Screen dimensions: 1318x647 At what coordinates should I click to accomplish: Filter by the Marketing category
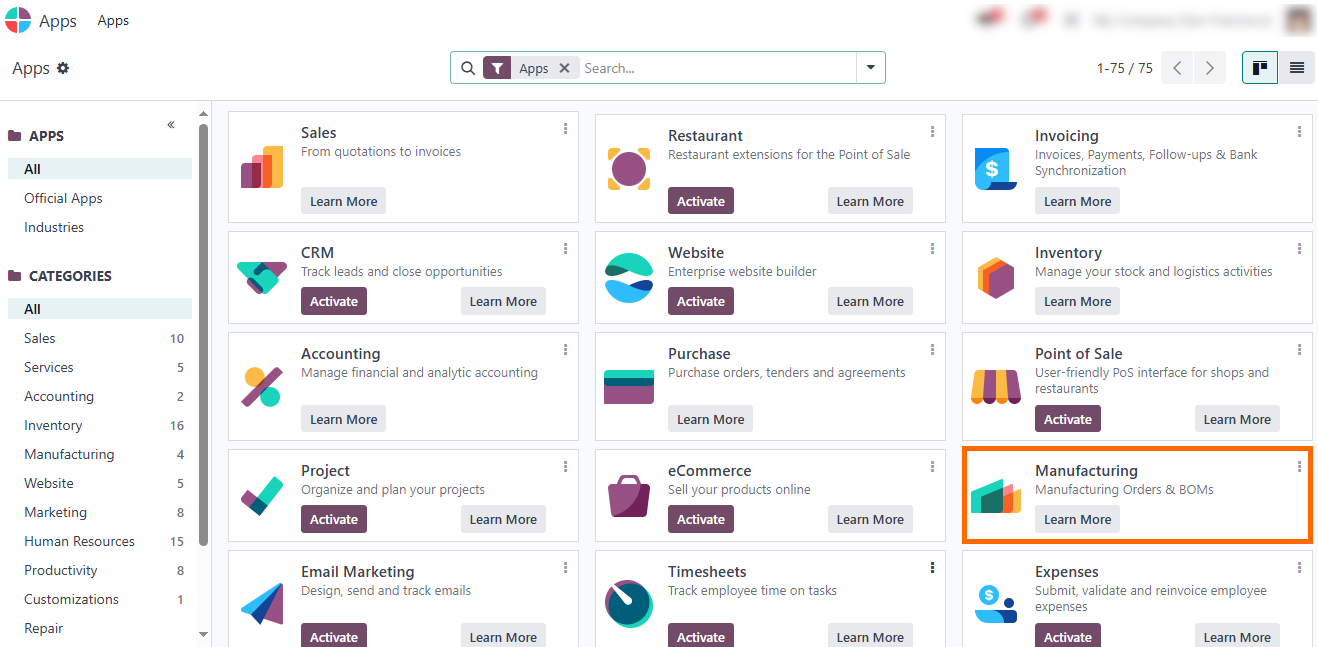(x=100, y=512)
